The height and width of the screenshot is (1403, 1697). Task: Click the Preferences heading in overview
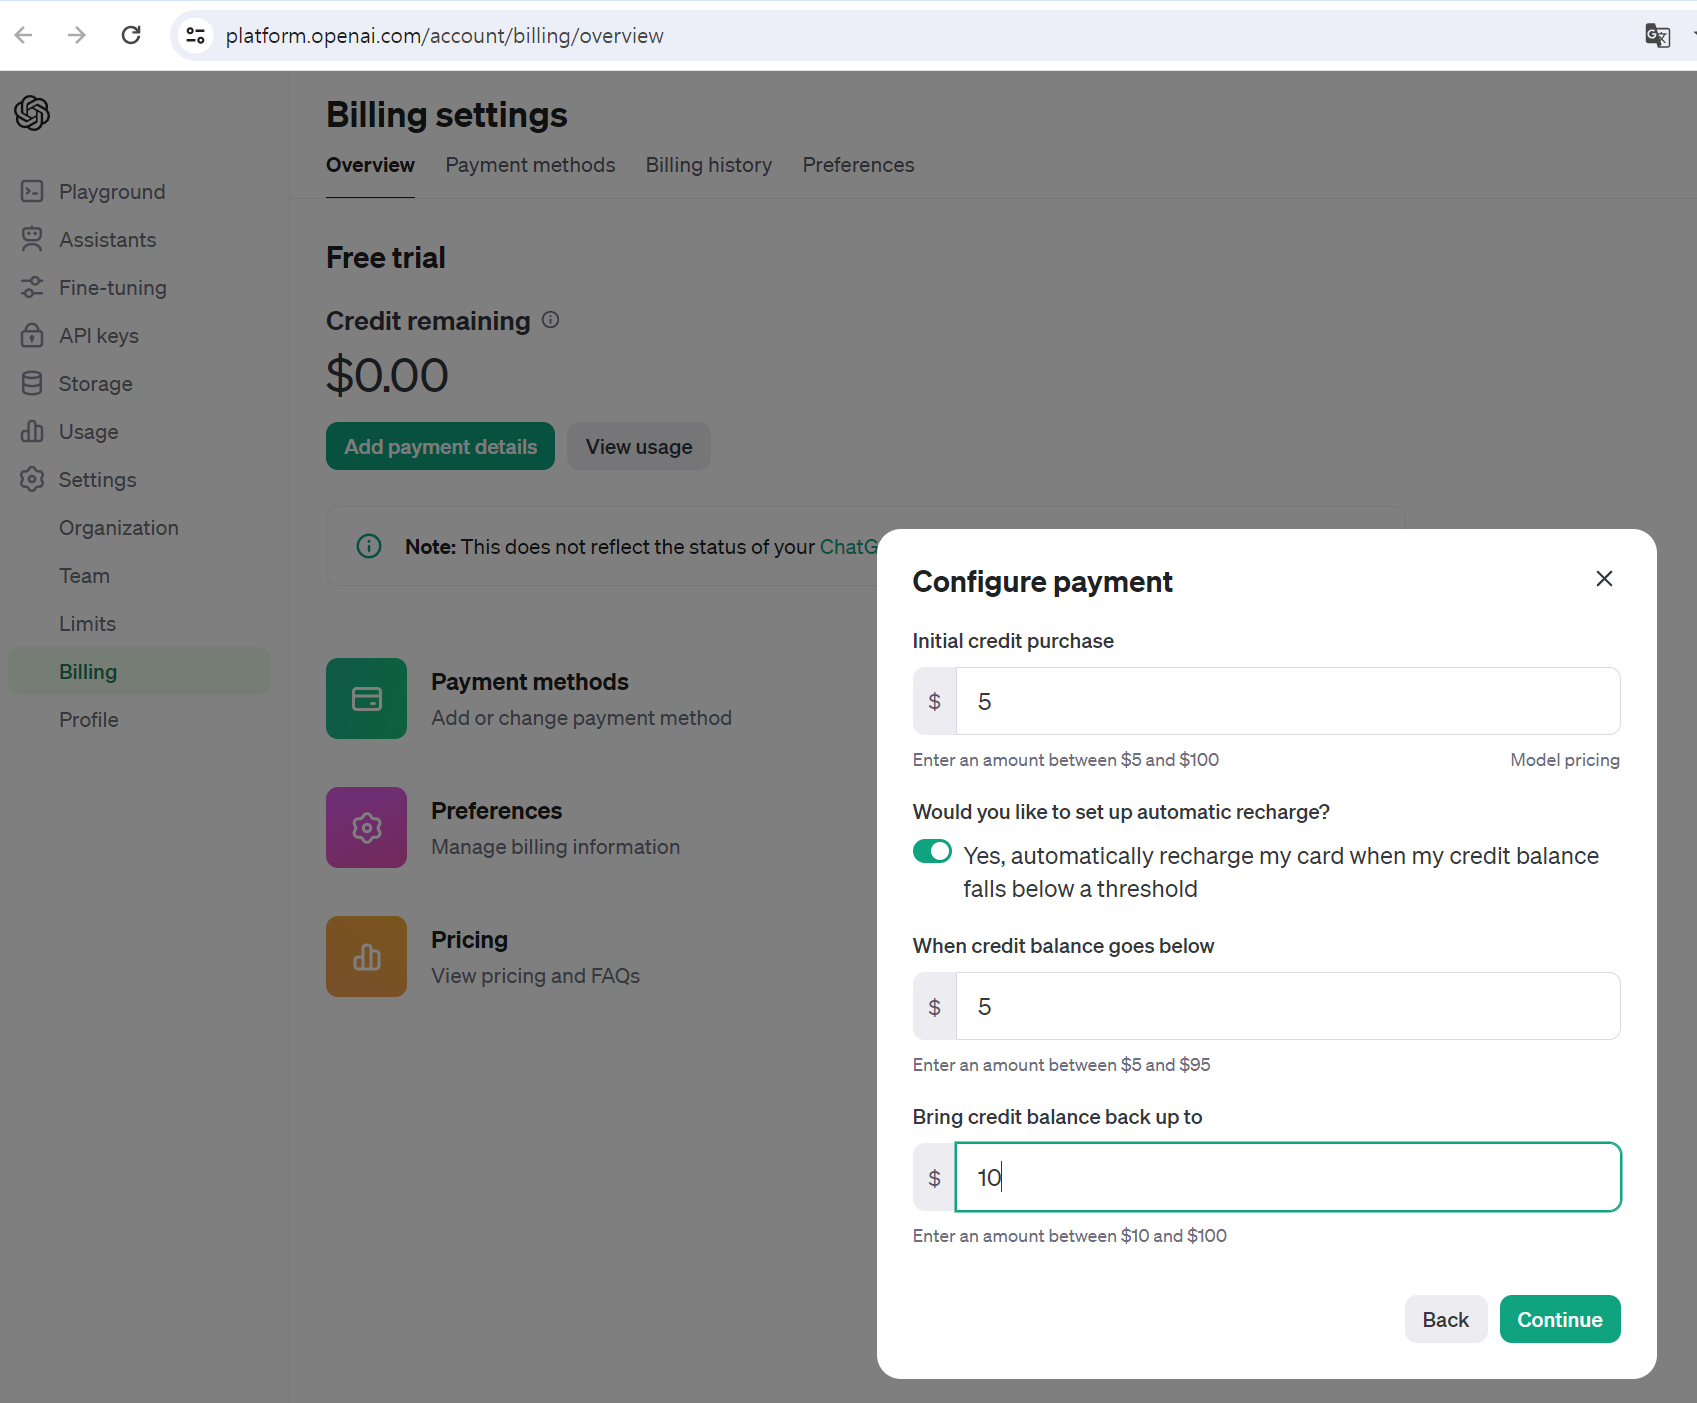[x=496, y=811]
